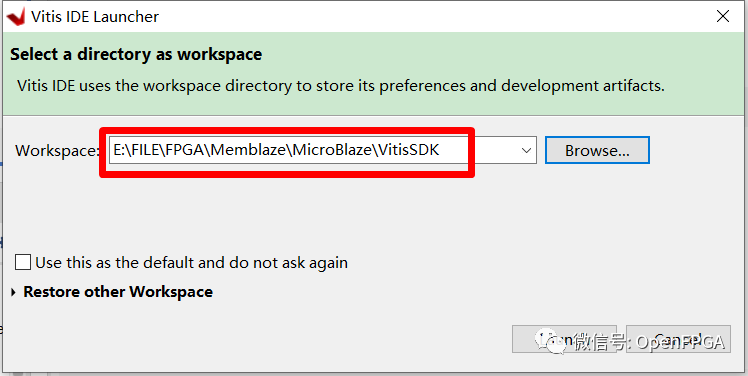Click the WeChat logo watermark icon
748x376 pixels.
pos(552,341)
